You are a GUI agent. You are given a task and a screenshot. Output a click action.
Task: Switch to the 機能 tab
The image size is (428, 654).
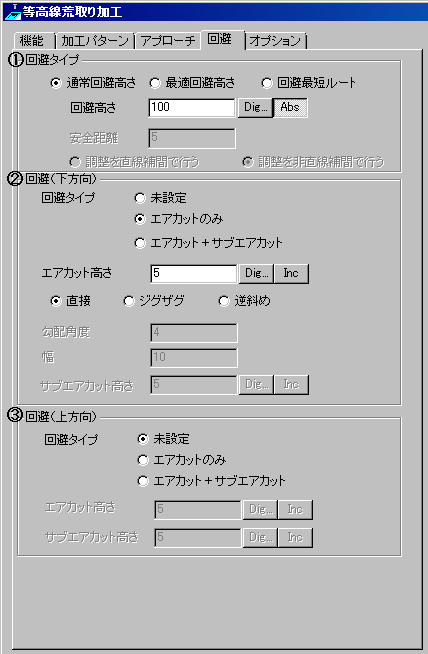pyautogui.click(x=33, y=41)
